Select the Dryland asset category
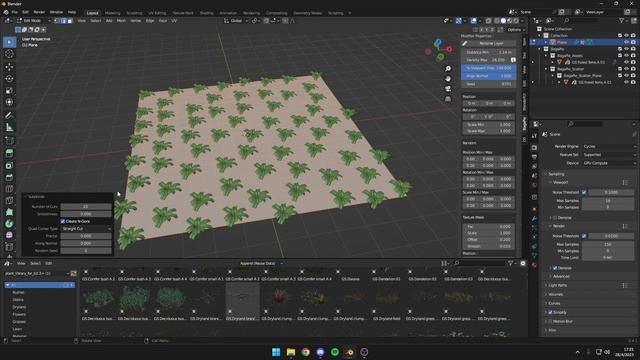The height and width of the screenshot is (360, 640). pos(19,307)
